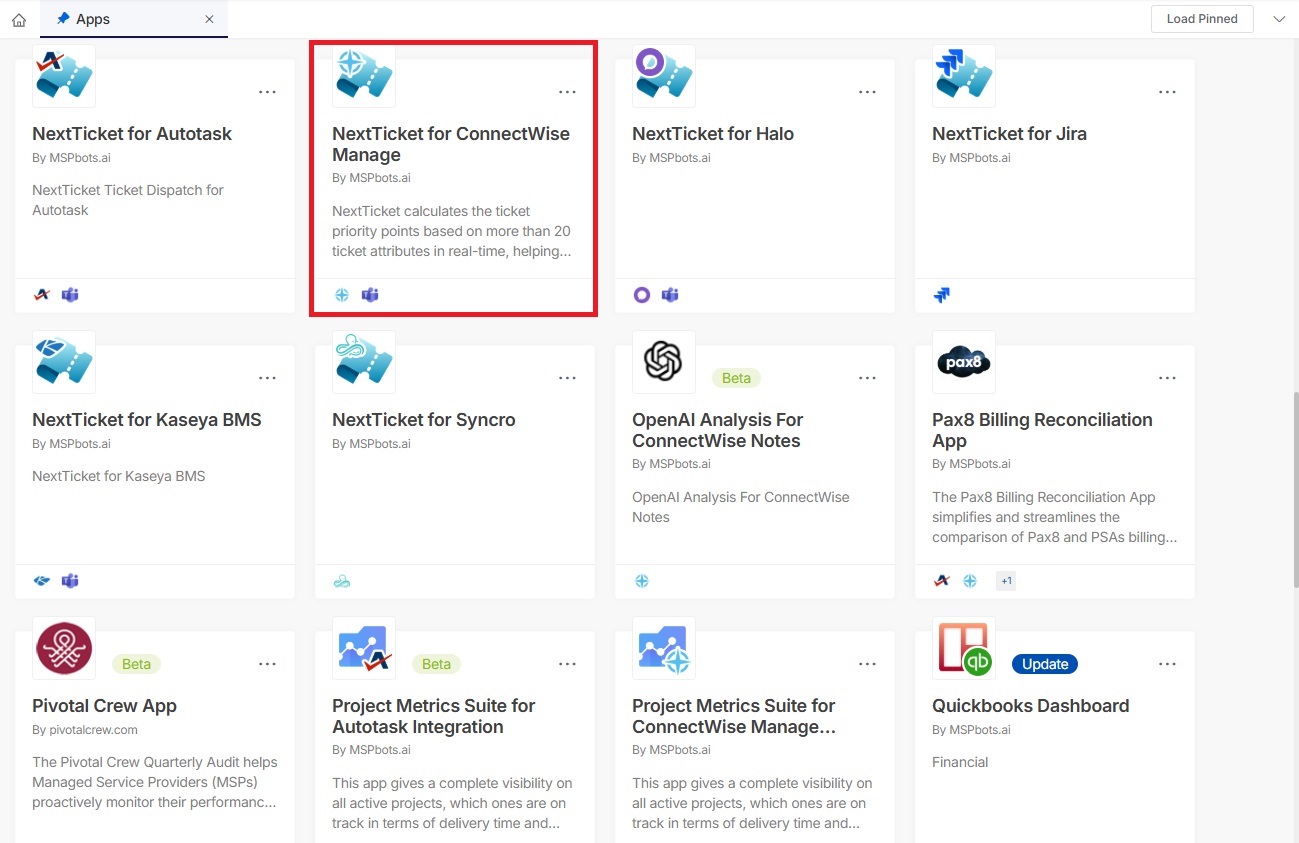The image size is (1299, 843).
Task: Click the NextTicket for Jira app logo
Action: [964, 76]
